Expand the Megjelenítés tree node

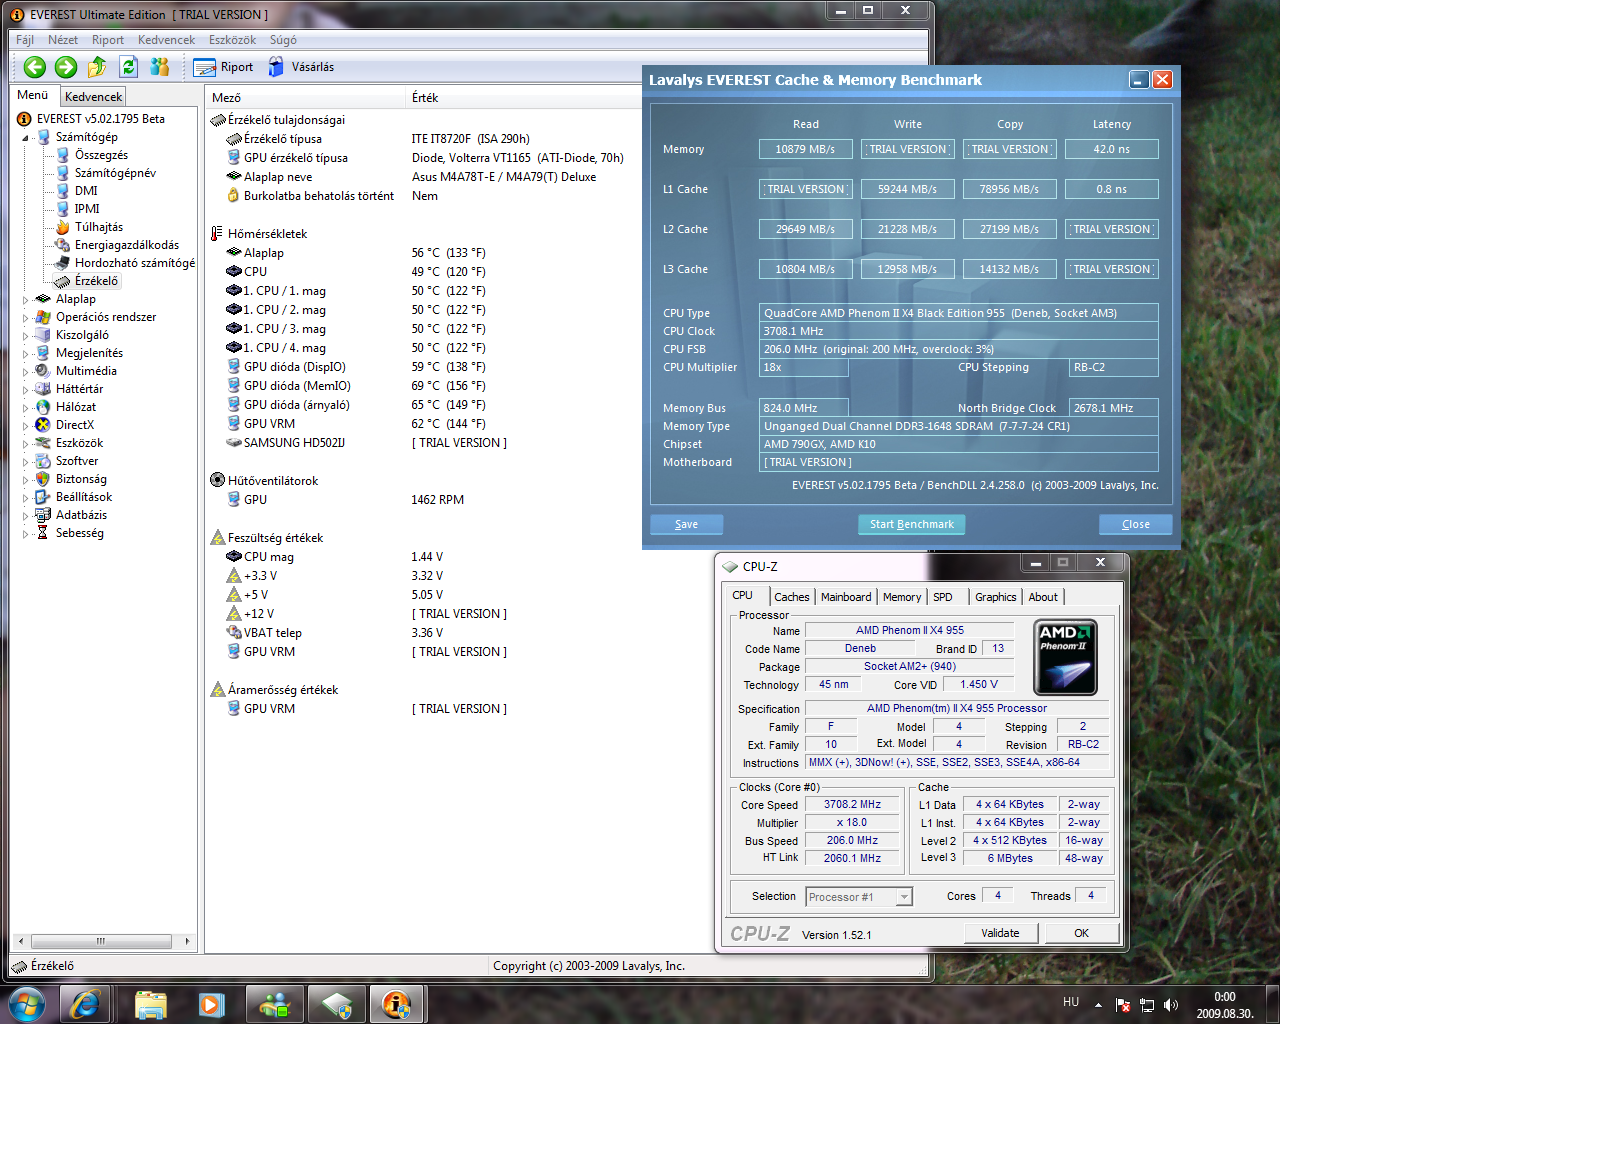[x=25, y=353]
